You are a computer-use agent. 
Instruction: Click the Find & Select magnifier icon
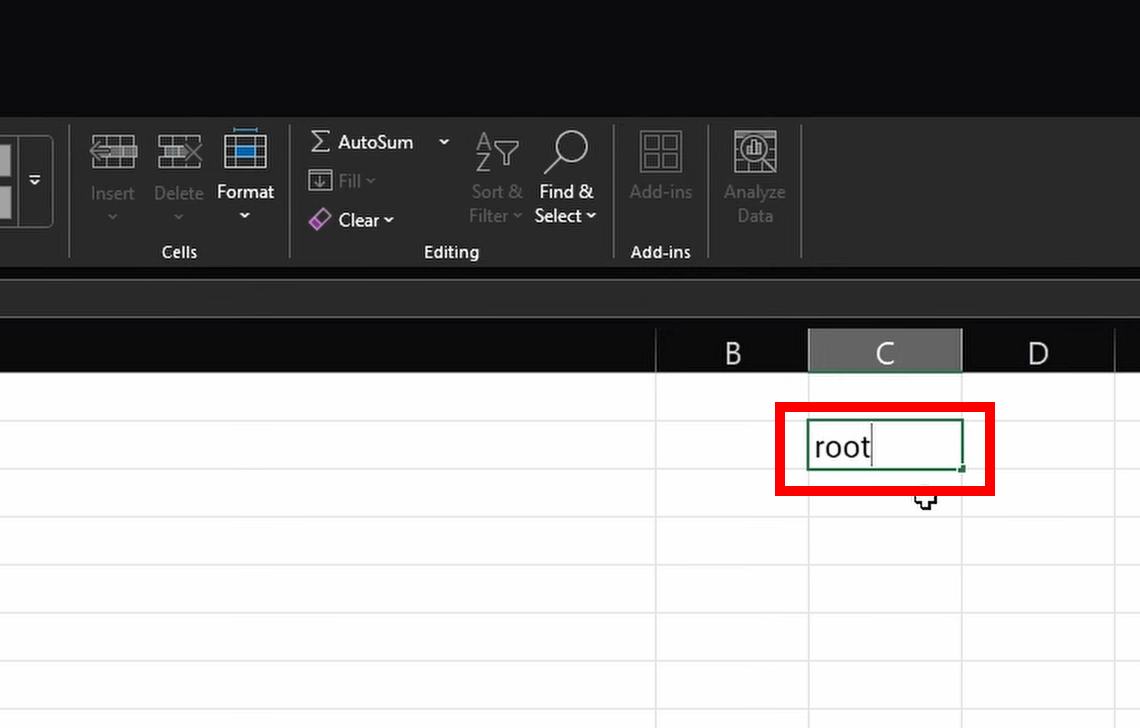click(566, 151)
